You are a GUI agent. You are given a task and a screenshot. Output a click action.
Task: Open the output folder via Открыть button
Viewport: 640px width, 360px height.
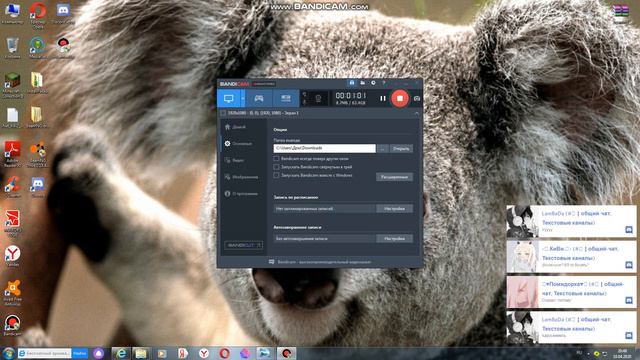[x=401, y=149]
